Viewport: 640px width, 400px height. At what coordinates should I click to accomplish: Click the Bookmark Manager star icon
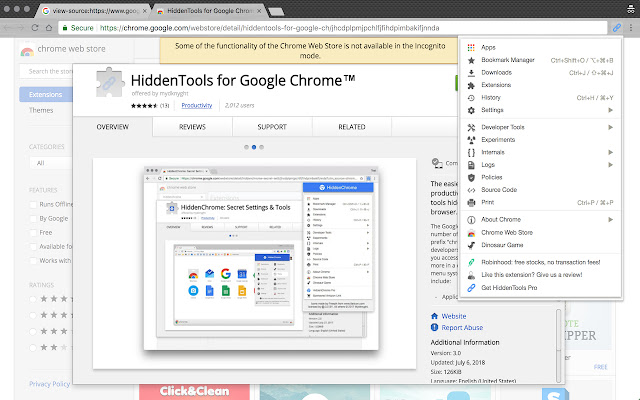[x=471, y=60]
